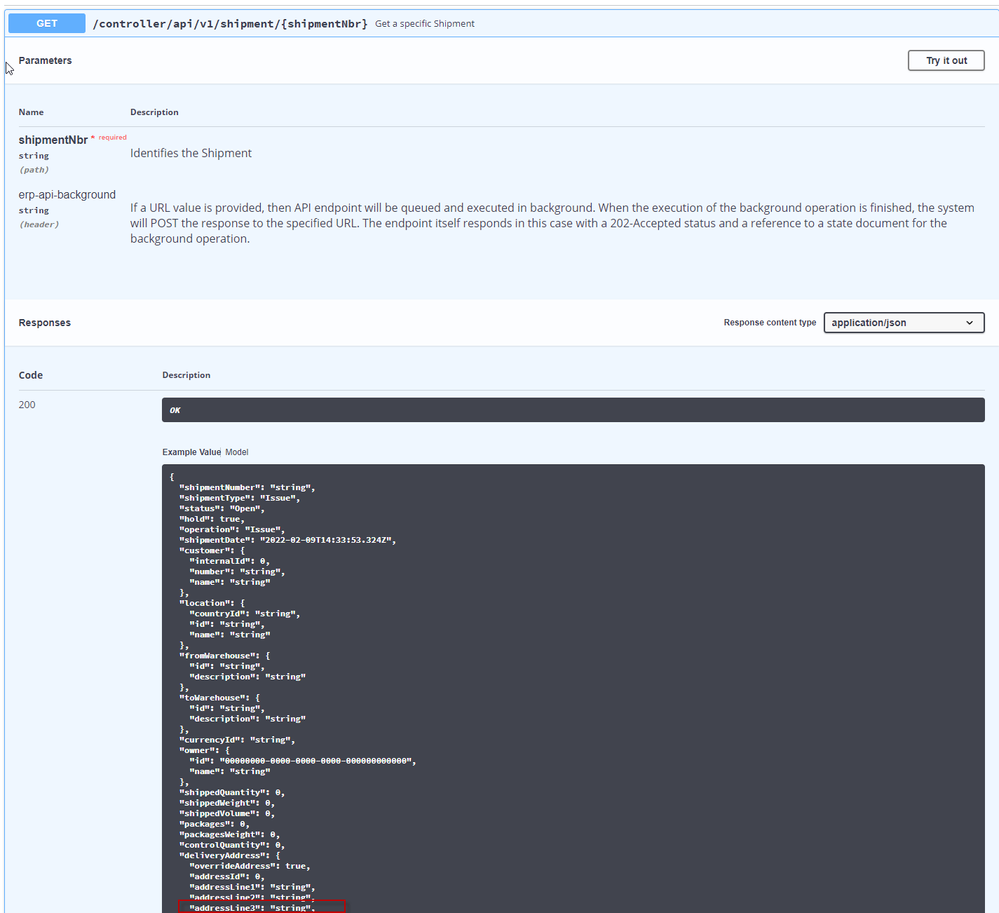Click the erp-api-background description paragraph

click(x=552, y=223)
